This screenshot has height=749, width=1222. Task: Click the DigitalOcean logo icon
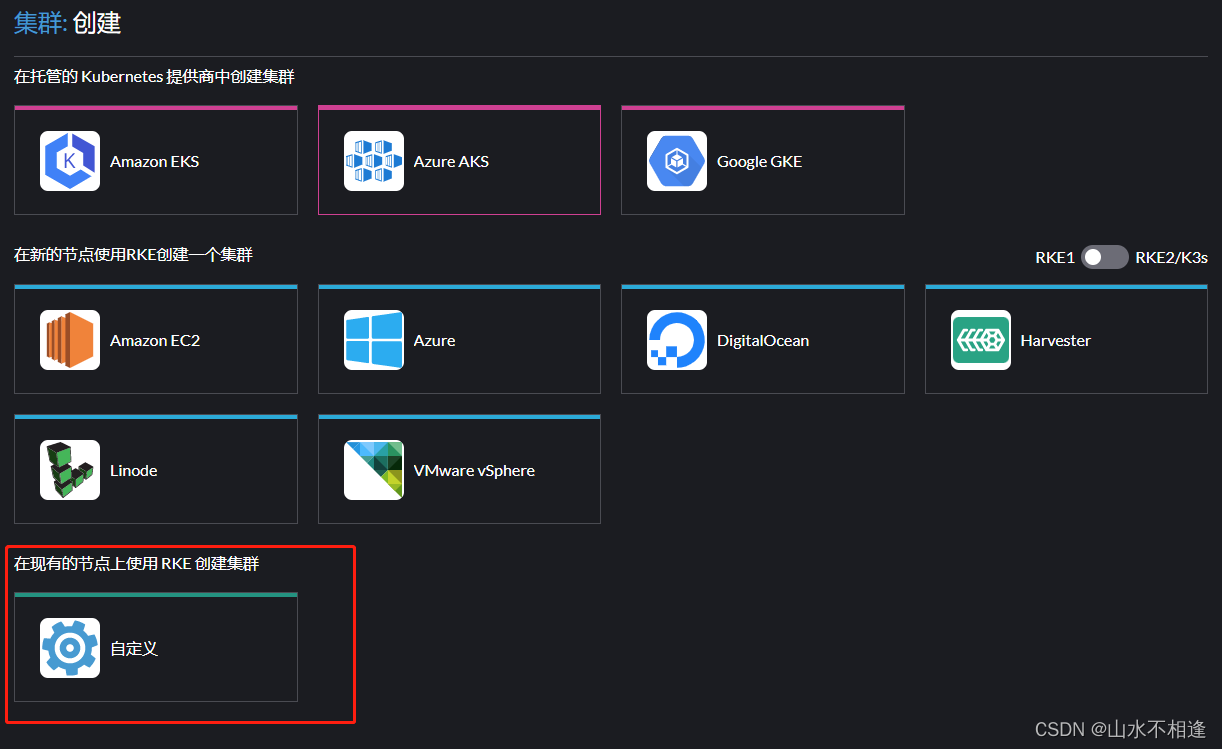(x=677, y=340)
